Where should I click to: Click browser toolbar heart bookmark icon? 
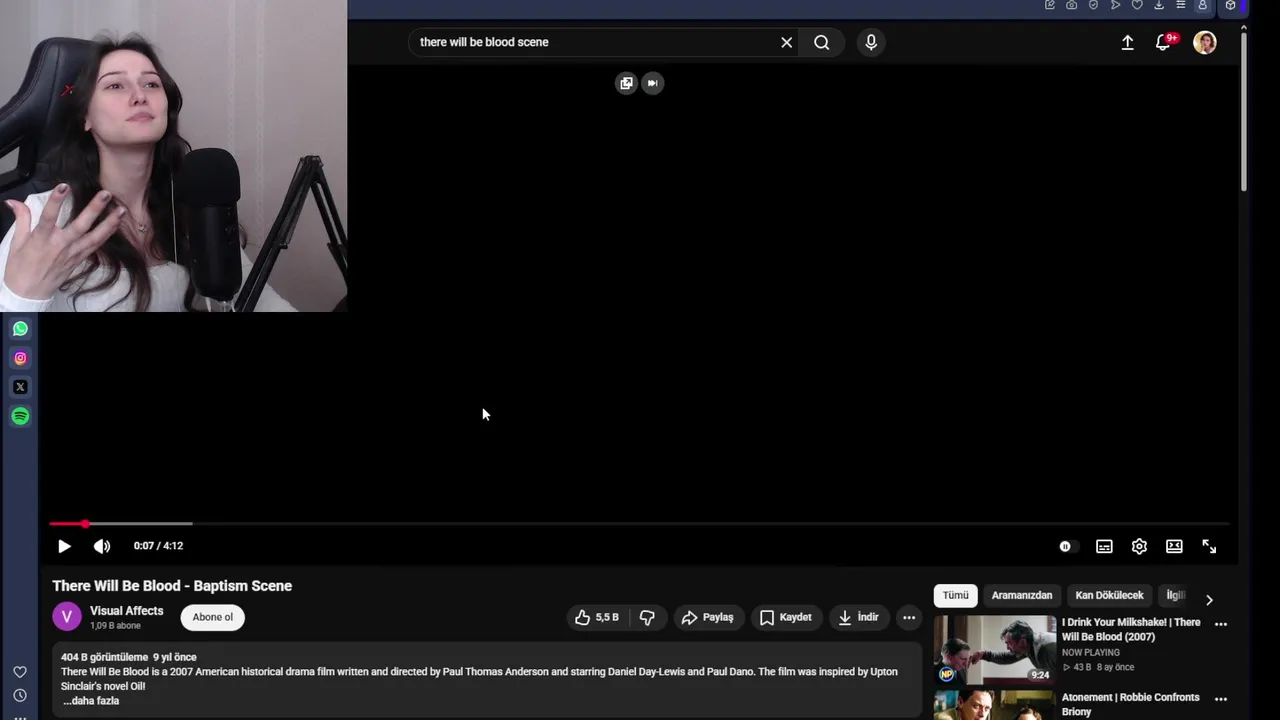(1137, 5)
